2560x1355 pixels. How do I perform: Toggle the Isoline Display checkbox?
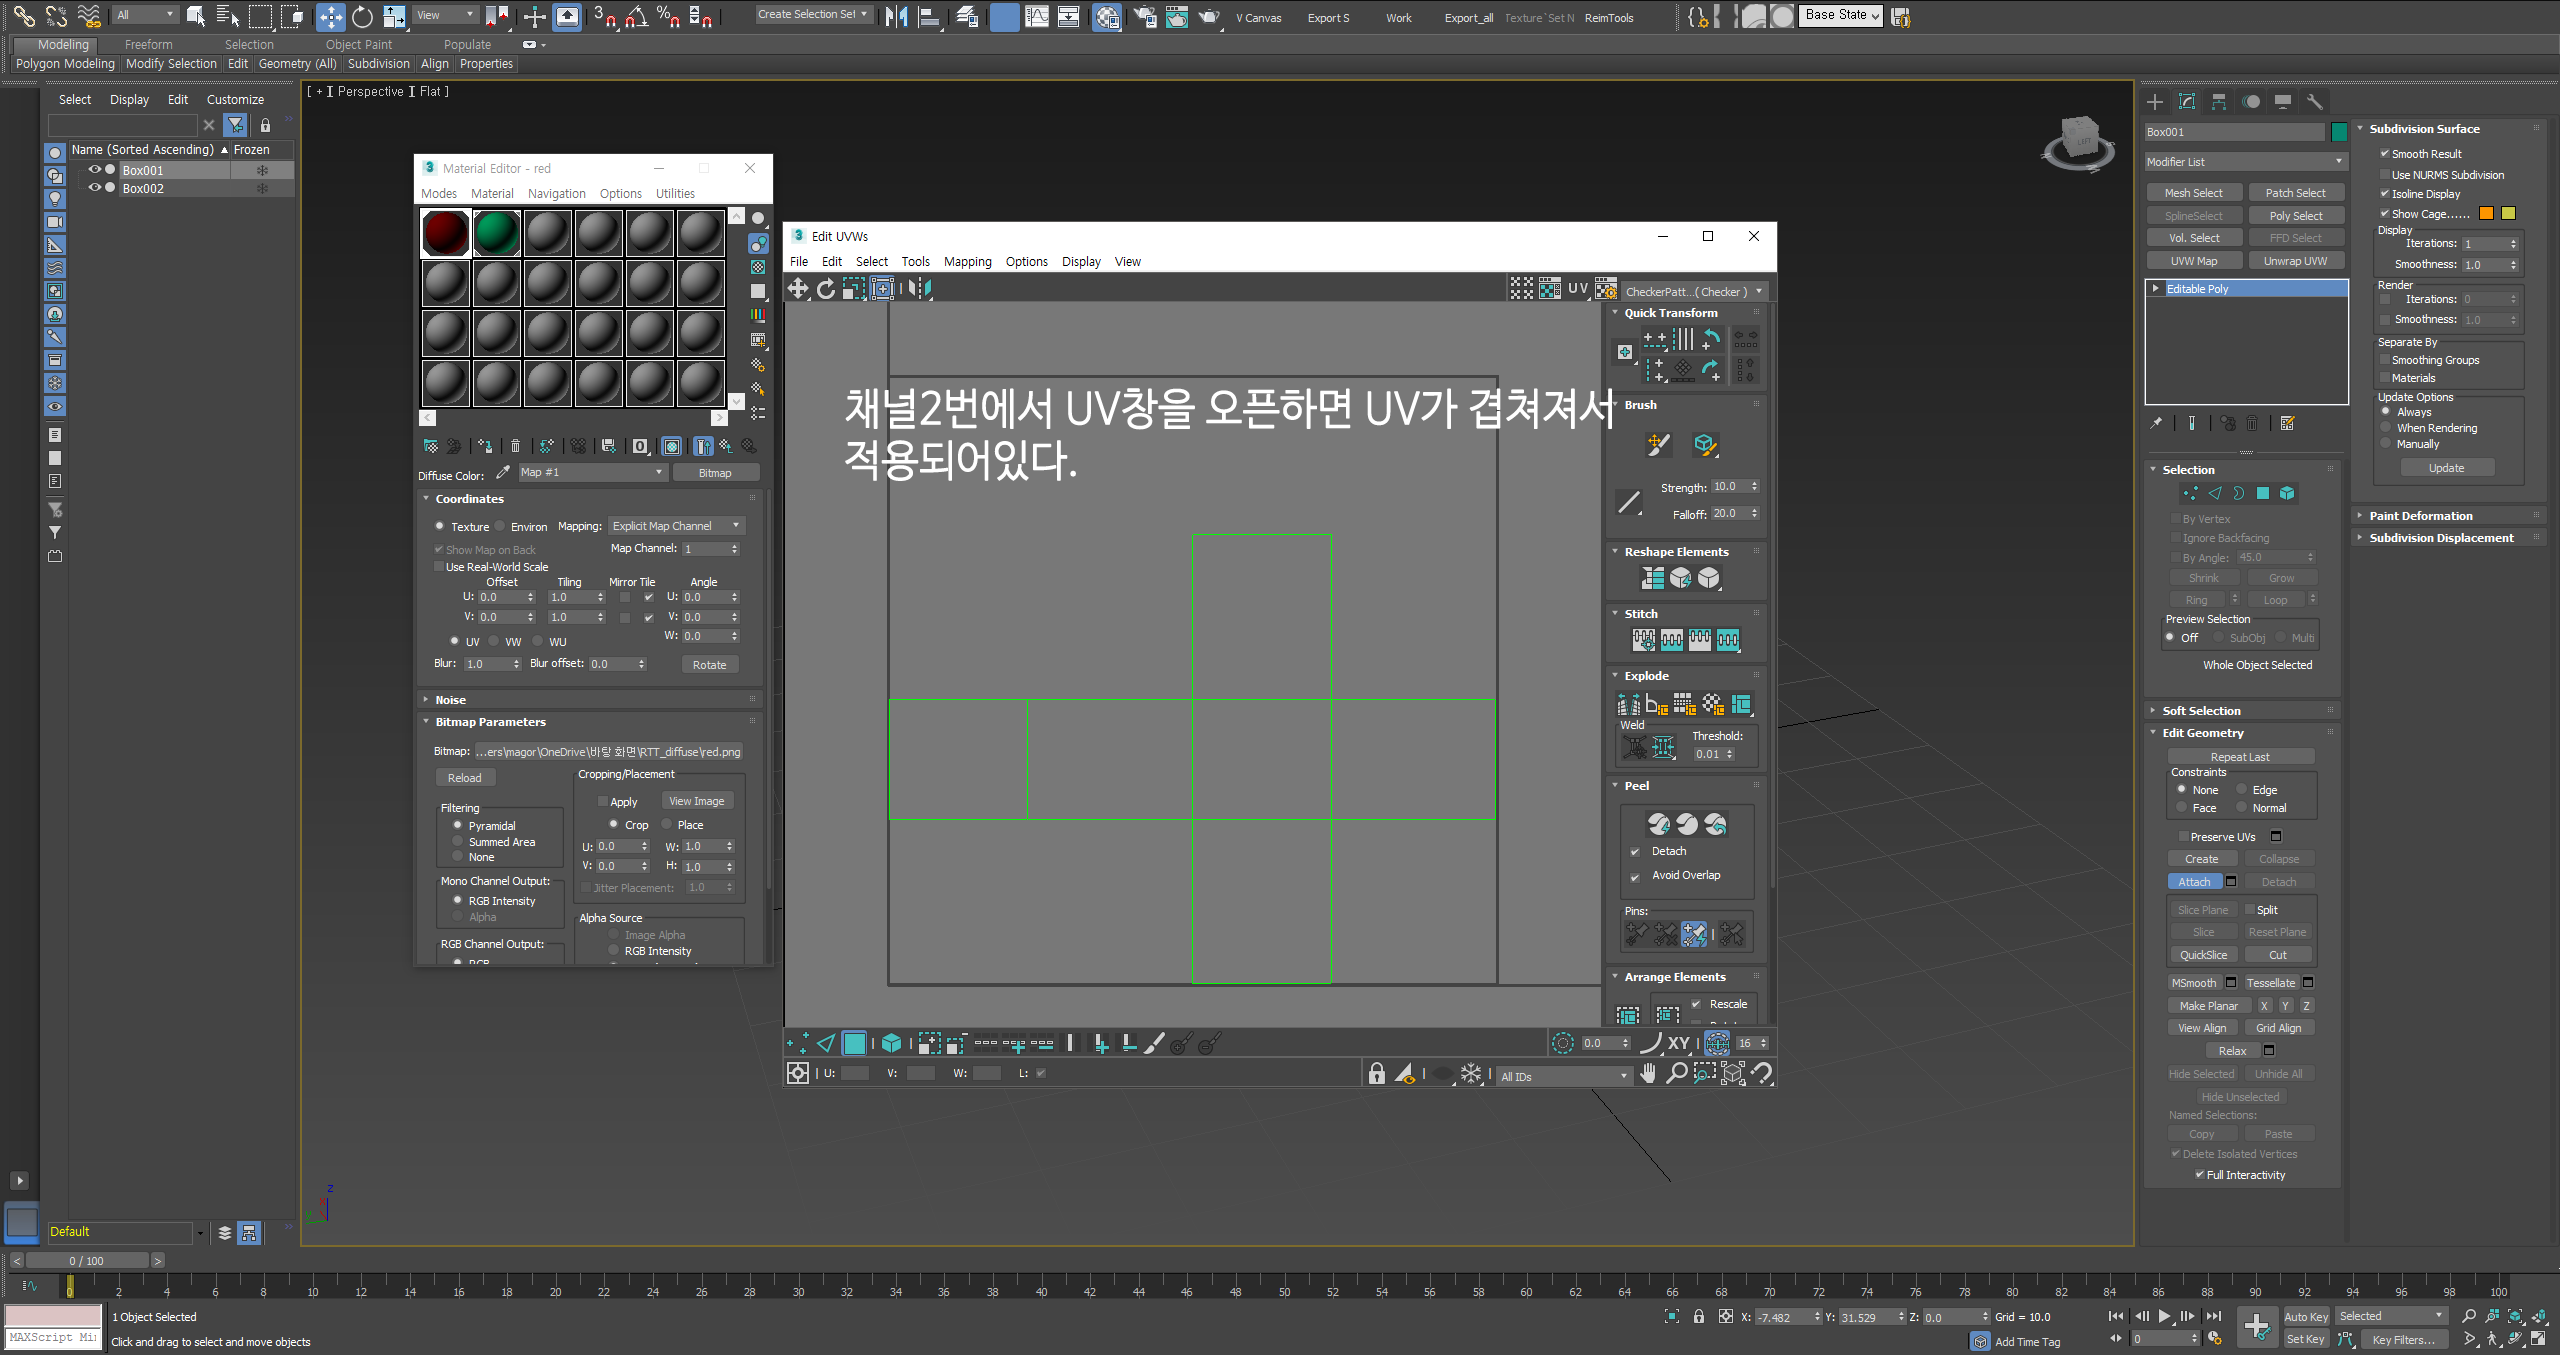tap(2385, 194)
